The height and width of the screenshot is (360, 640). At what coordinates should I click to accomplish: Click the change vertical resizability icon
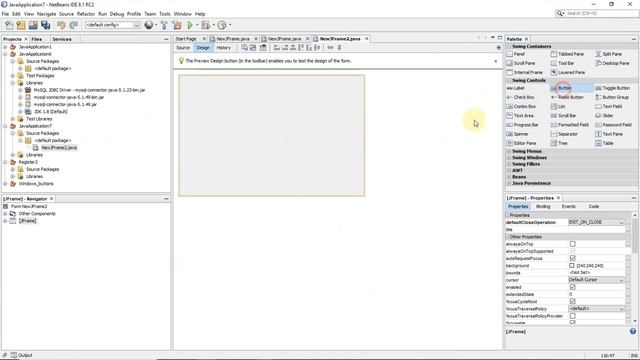[x=339, y=48]
